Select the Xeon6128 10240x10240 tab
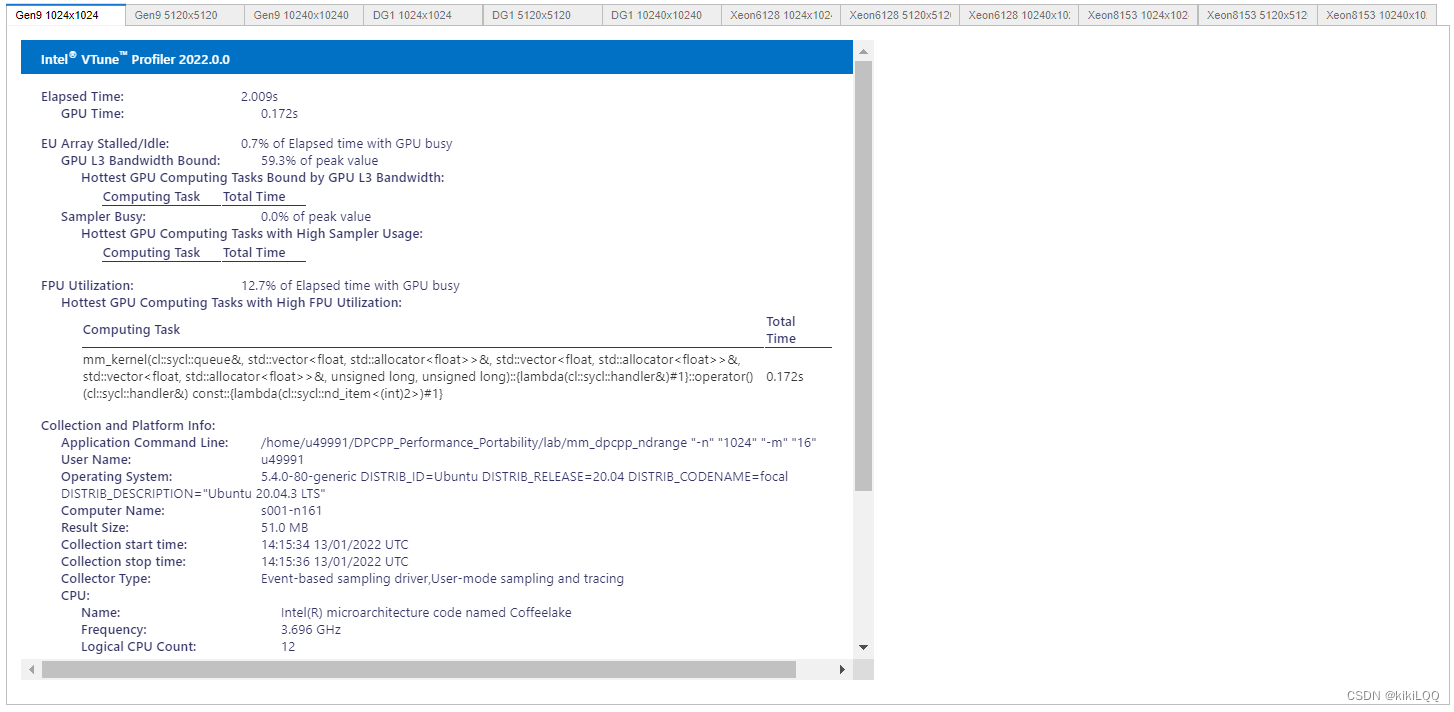The width and height of the screenshot is (1454, 712). 1018,15
